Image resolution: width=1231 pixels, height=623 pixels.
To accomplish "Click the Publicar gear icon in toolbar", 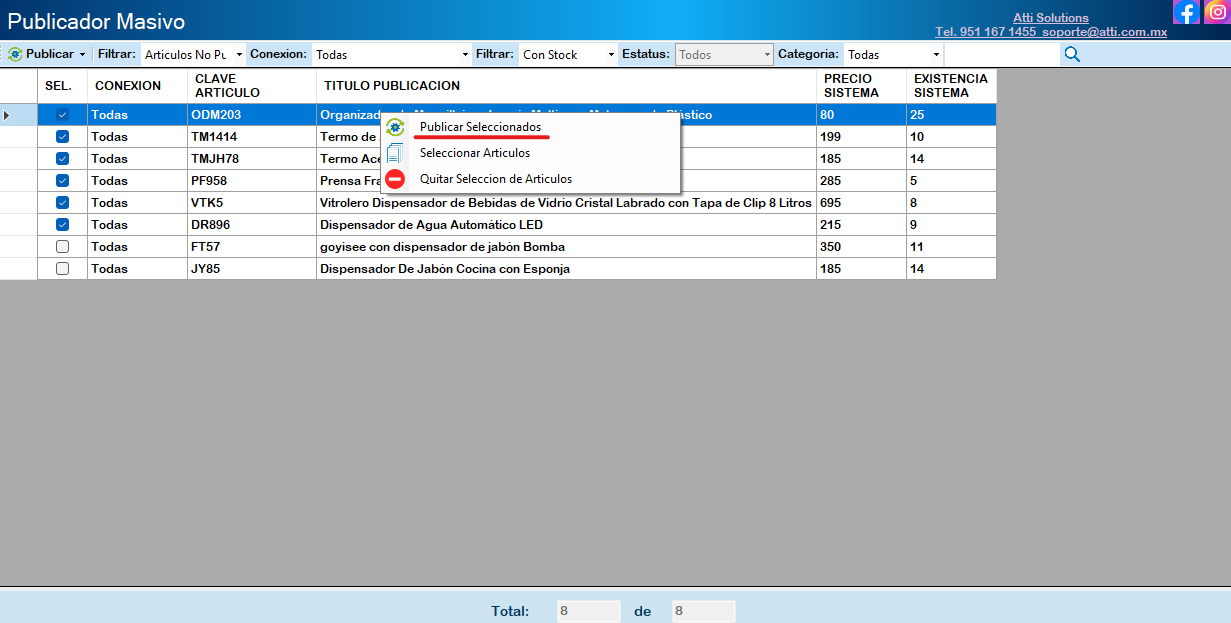I will click(15, 54).
